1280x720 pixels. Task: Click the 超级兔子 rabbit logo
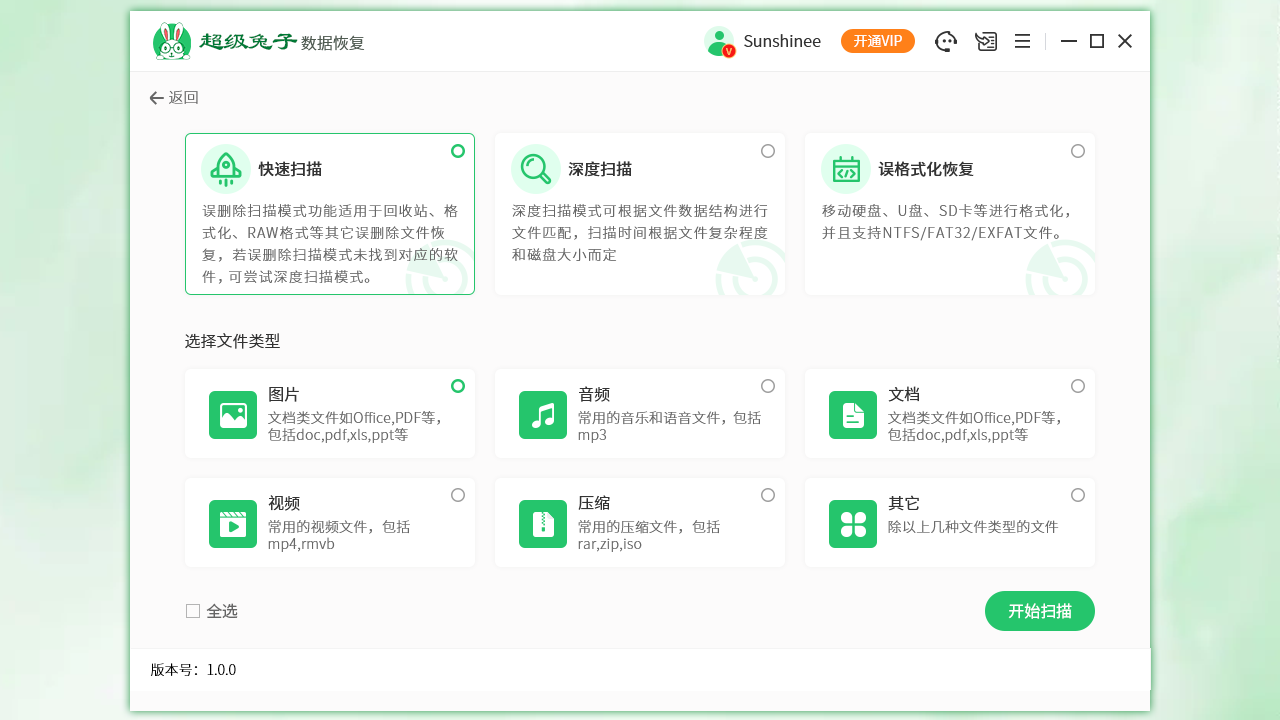[172, 41]
